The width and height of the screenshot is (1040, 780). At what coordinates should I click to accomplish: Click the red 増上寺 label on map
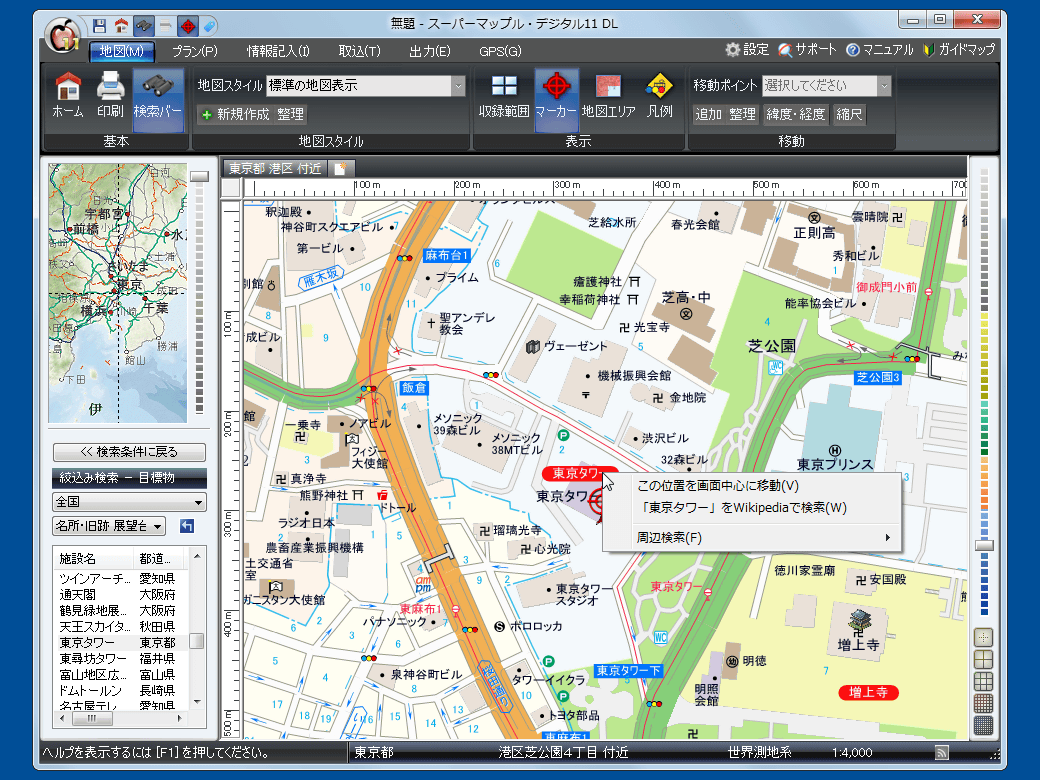[x=868, y=692]
